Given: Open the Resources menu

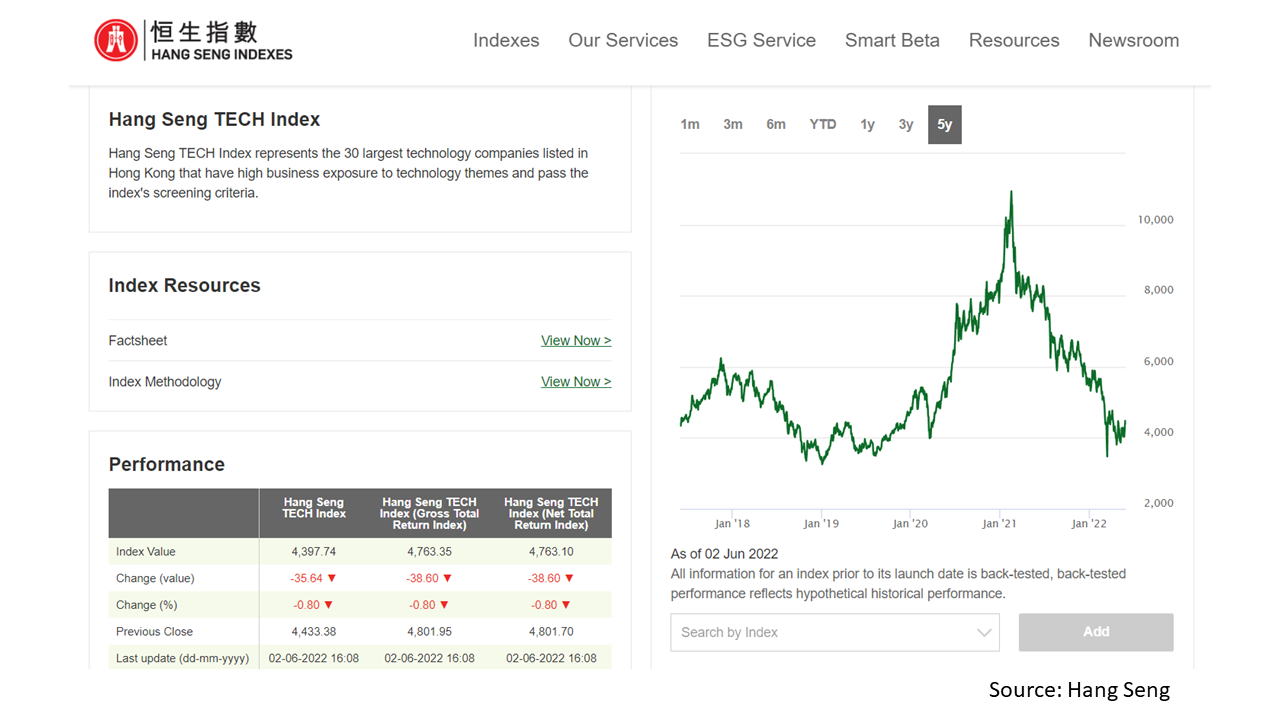Looking at the screenshot, I should coord(1014,40).
